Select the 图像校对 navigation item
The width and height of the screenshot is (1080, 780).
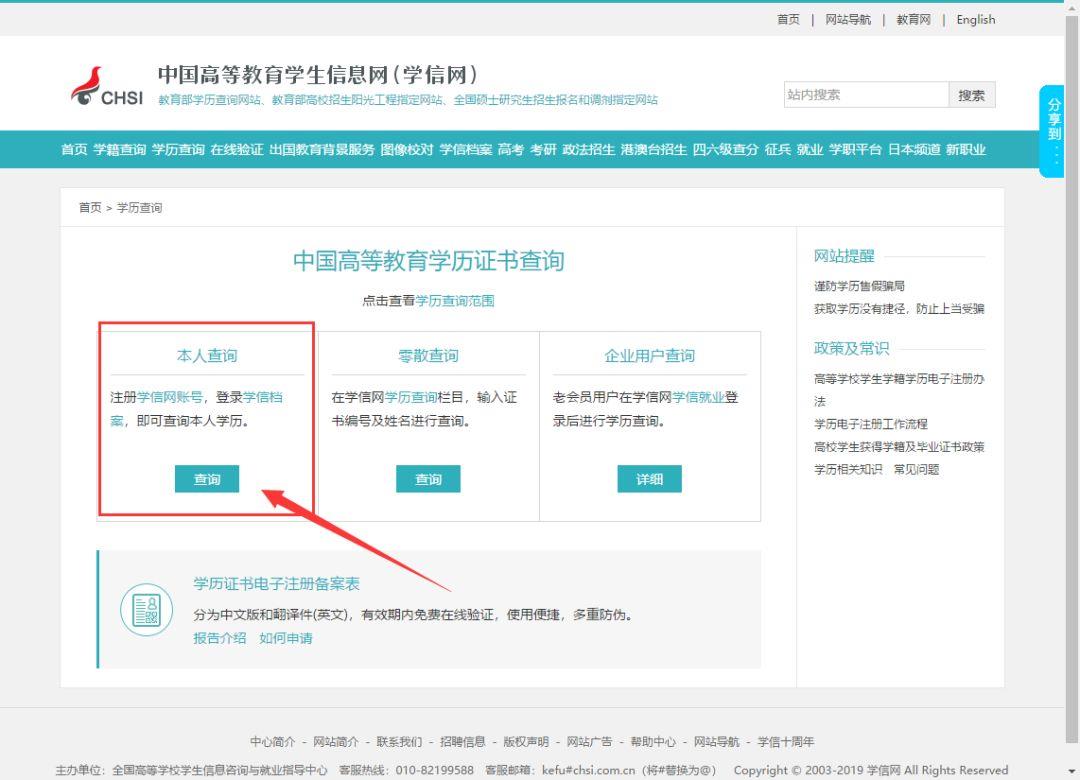(x=407, y=150)
